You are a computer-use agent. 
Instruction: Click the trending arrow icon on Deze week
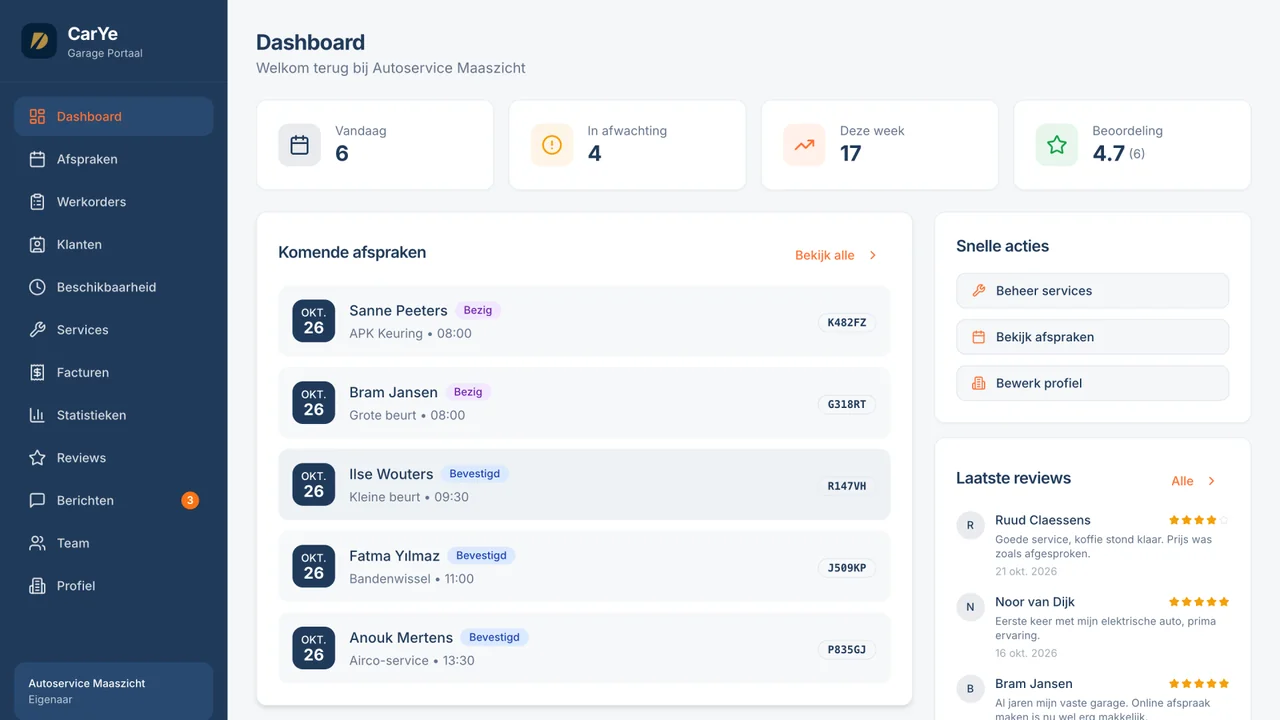tap(804, 145)
